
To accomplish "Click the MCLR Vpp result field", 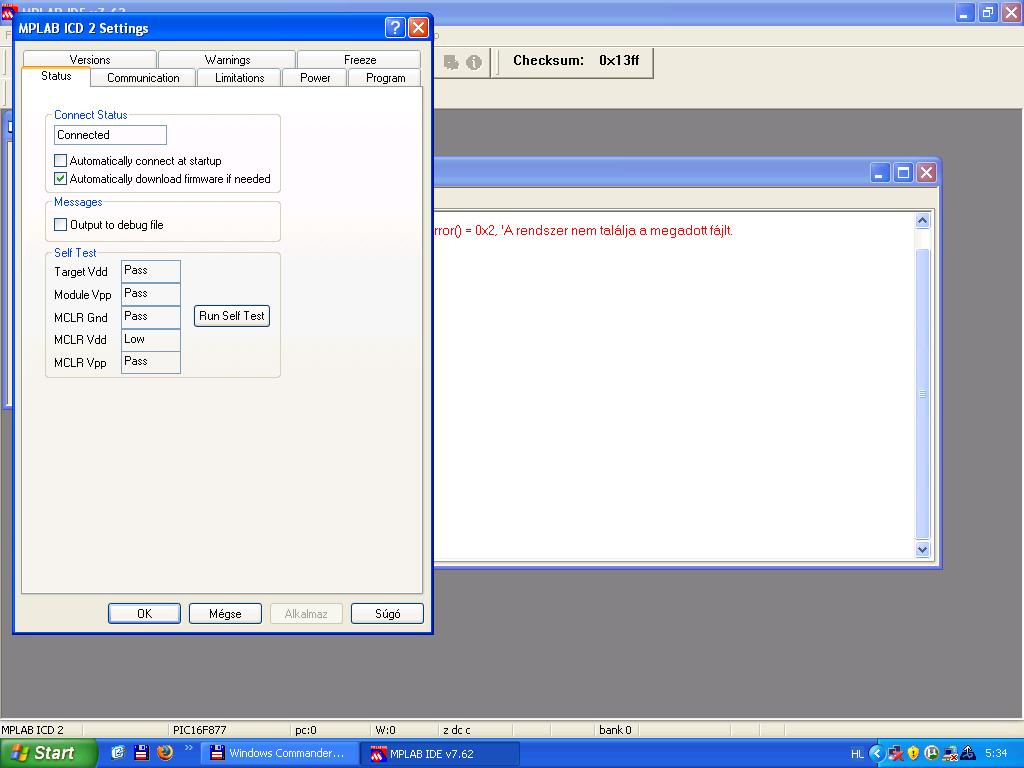I will (x=151, y=362).
